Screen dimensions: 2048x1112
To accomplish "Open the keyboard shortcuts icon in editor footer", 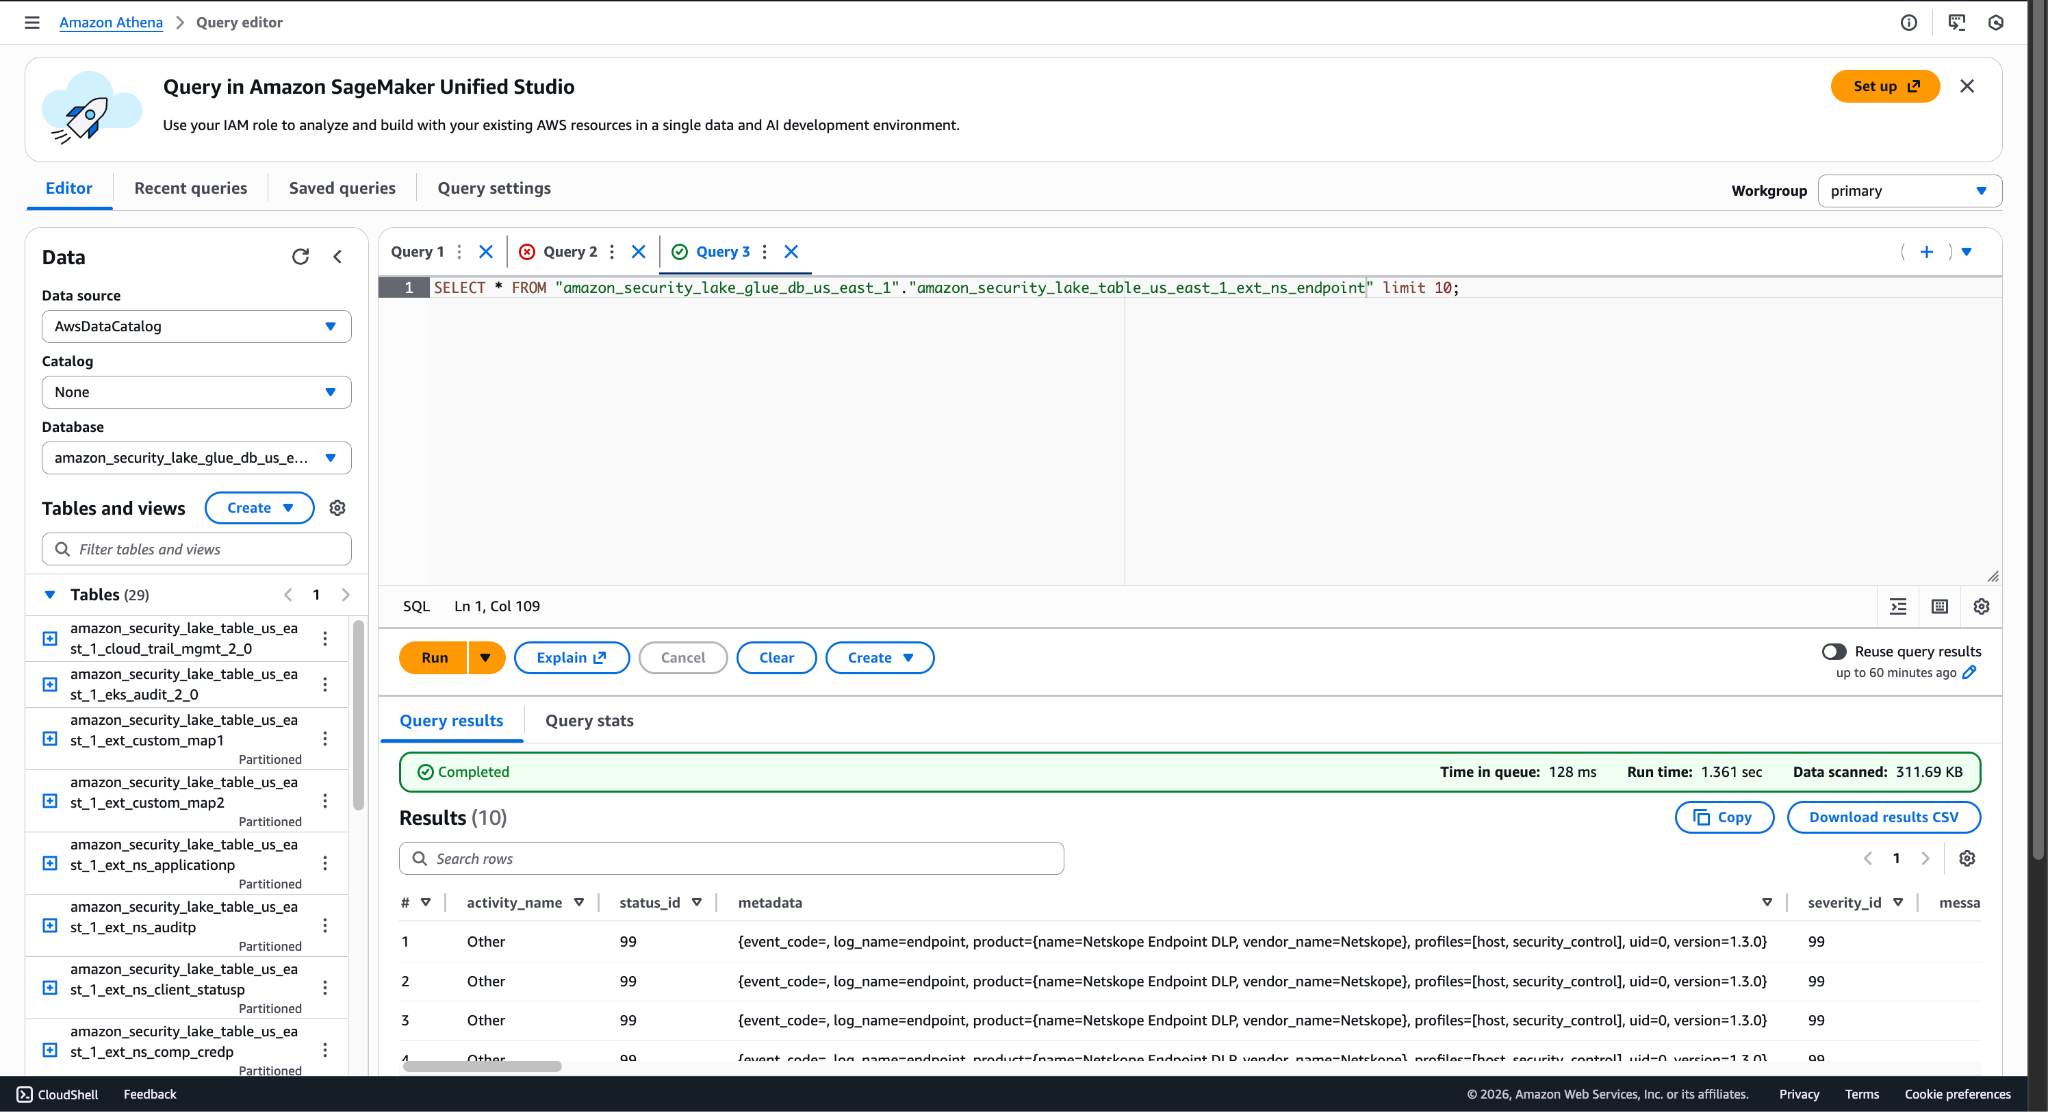I will (x=1940, y=606).
